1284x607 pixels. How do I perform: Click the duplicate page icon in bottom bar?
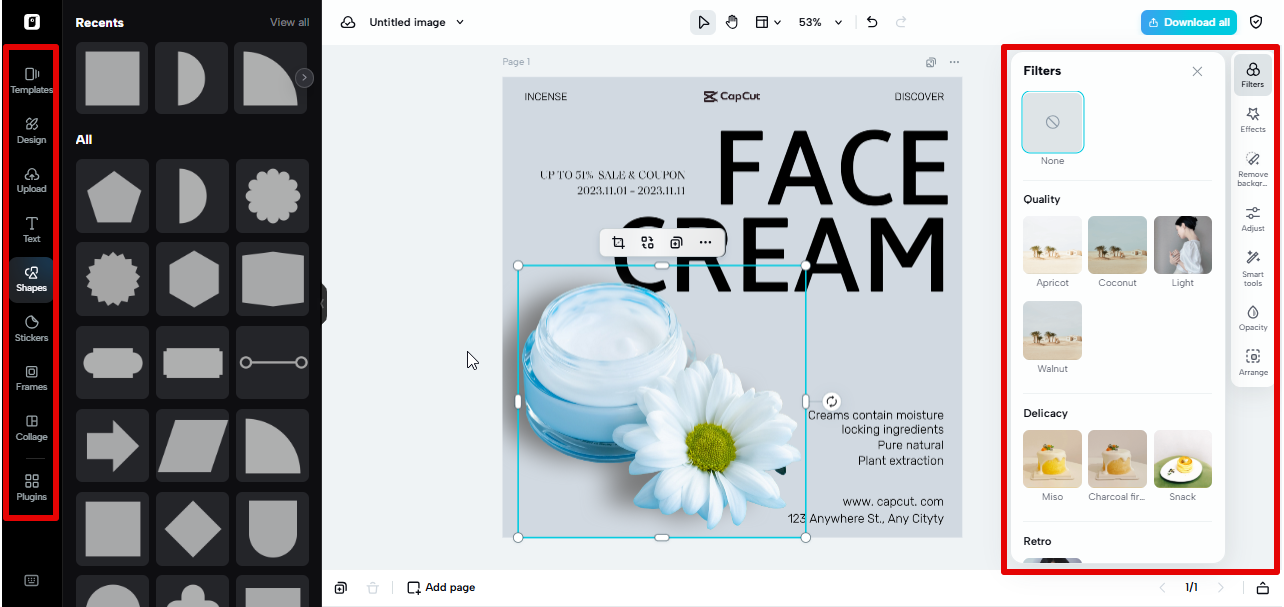[x=341, y=588]
